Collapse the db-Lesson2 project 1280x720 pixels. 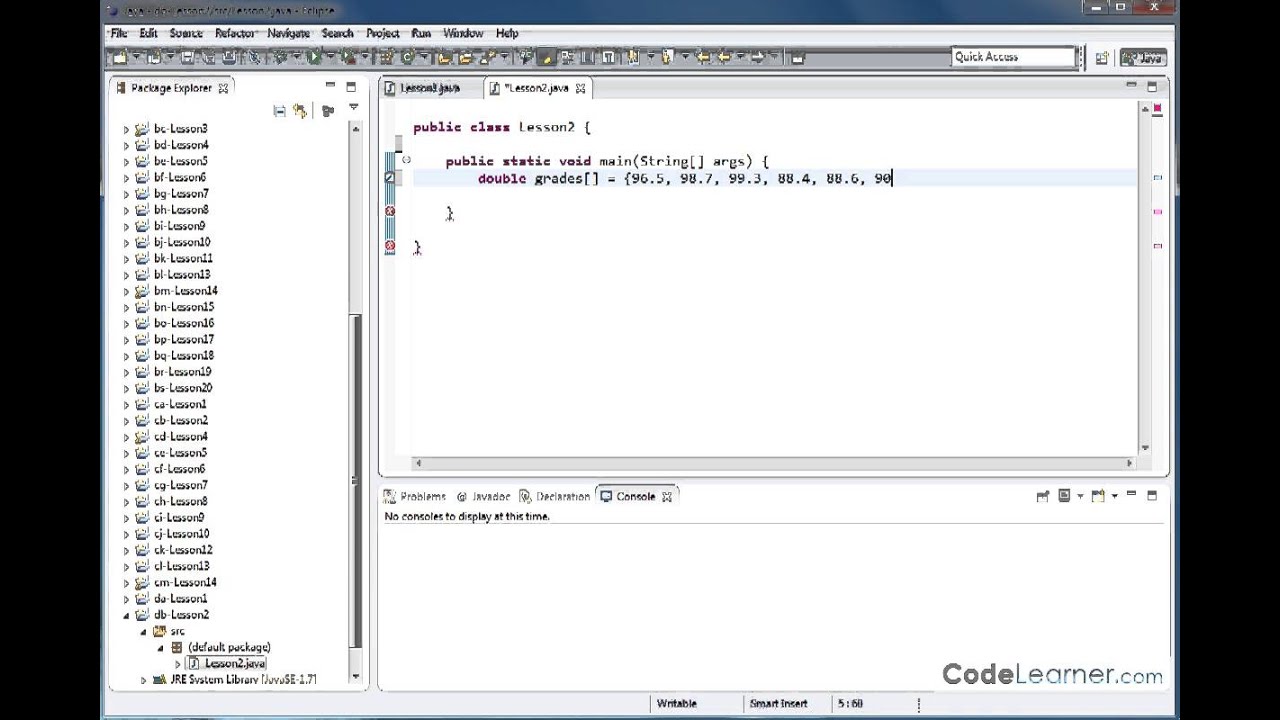(126, 615)
